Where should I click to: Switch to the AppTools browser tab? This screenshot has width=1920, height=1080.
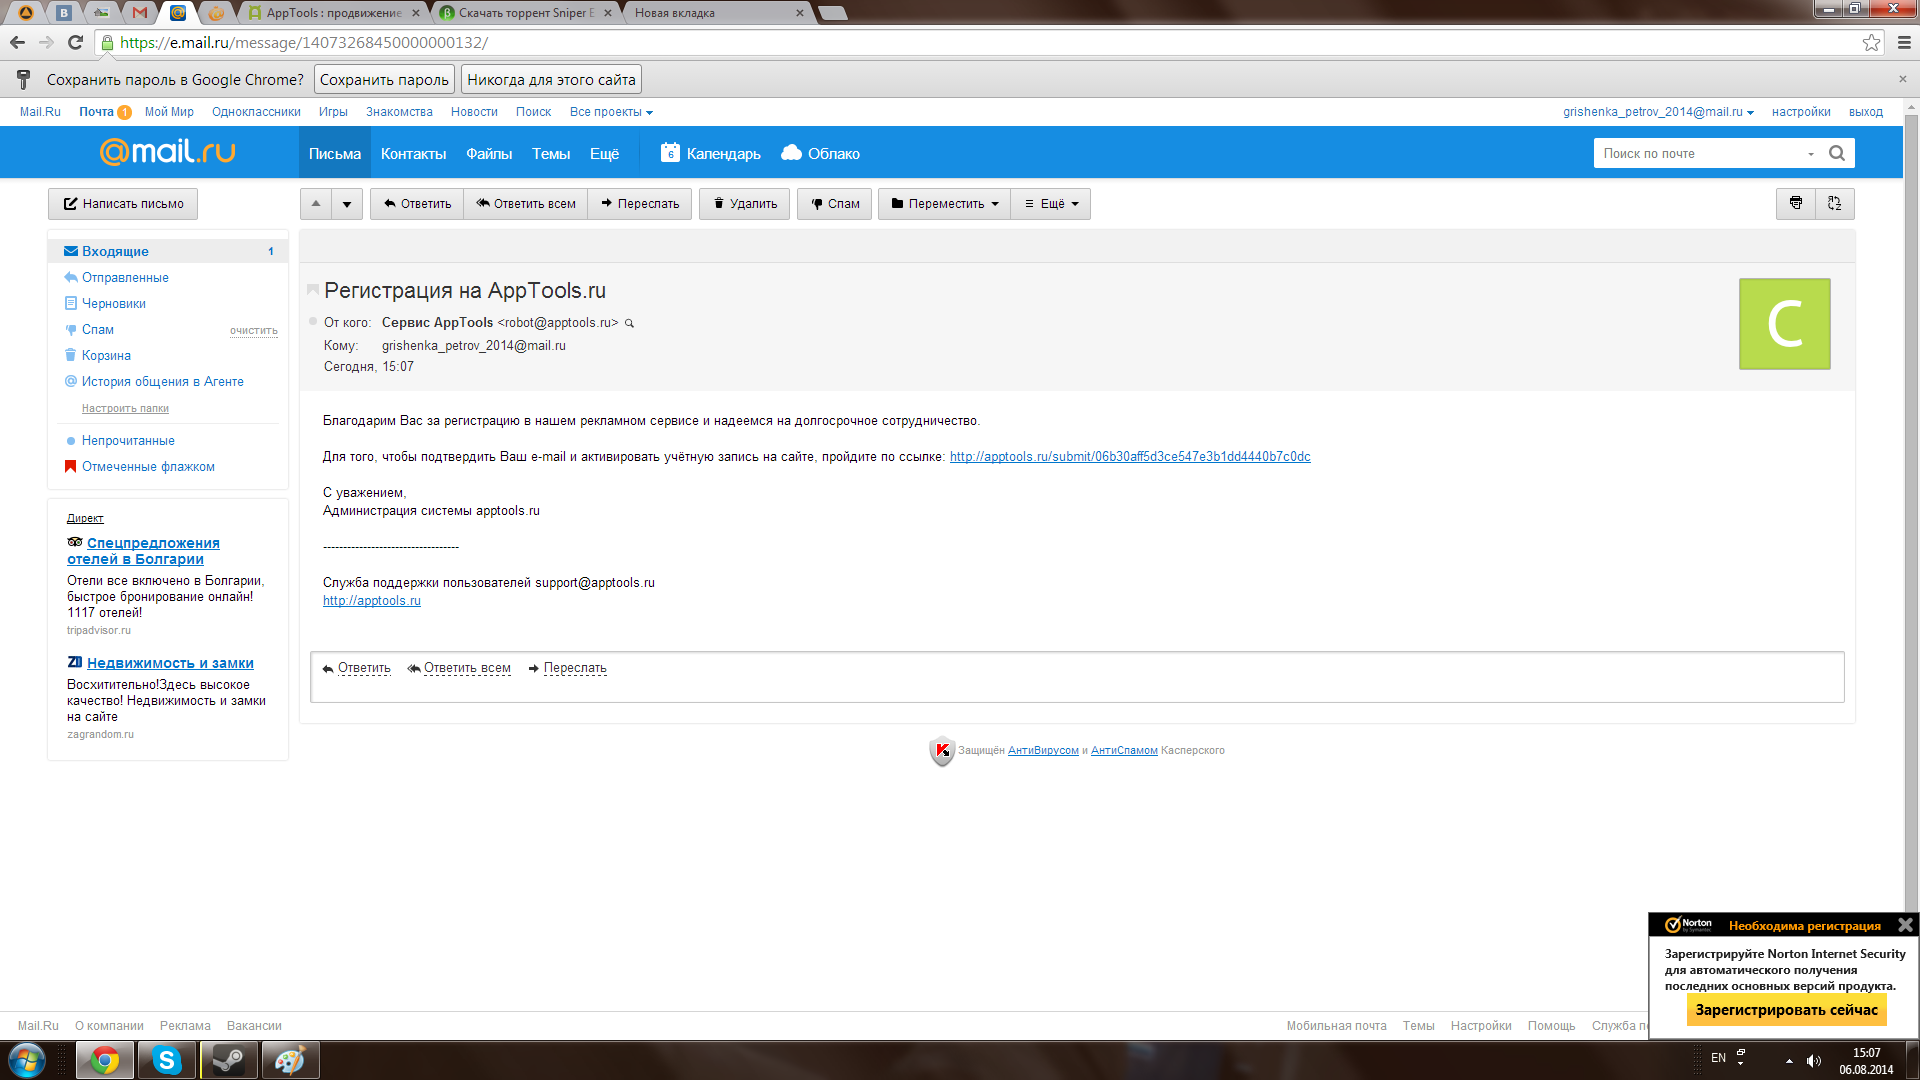coord(333,13)
